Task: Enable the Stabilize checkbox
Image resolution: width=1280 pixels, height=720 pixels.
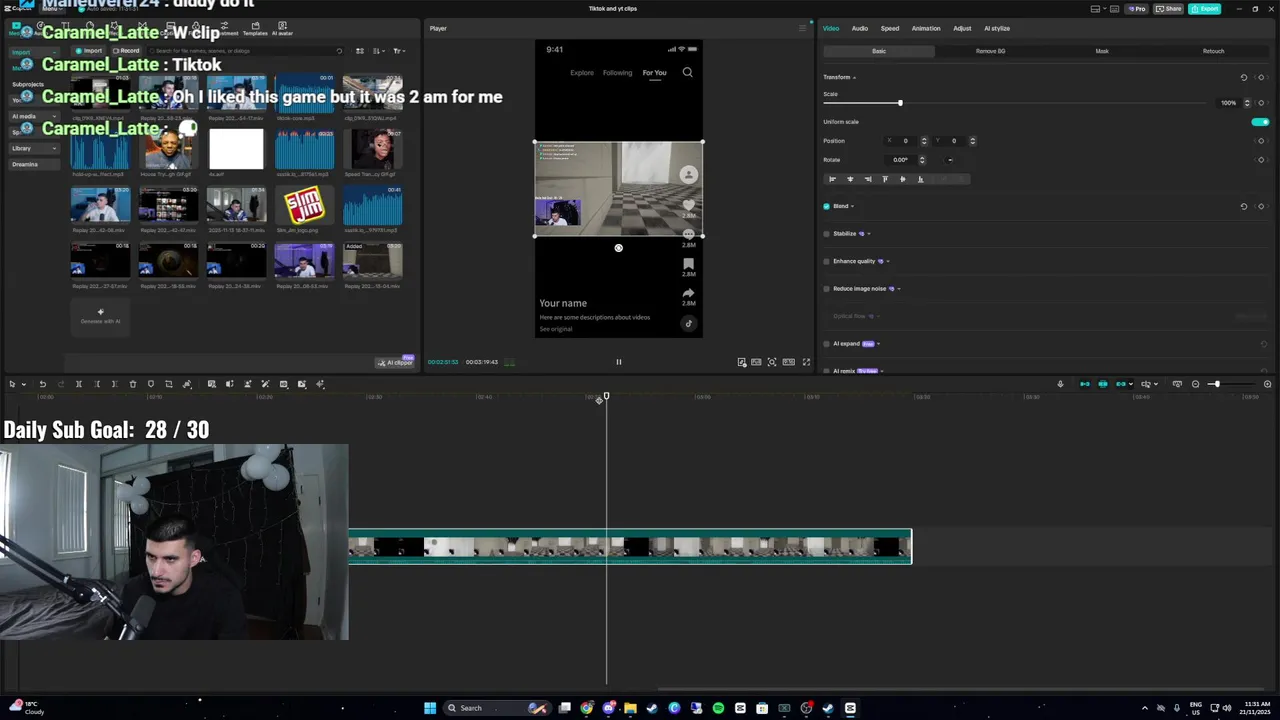Action: pyautogui.click(x=827, y=234)
